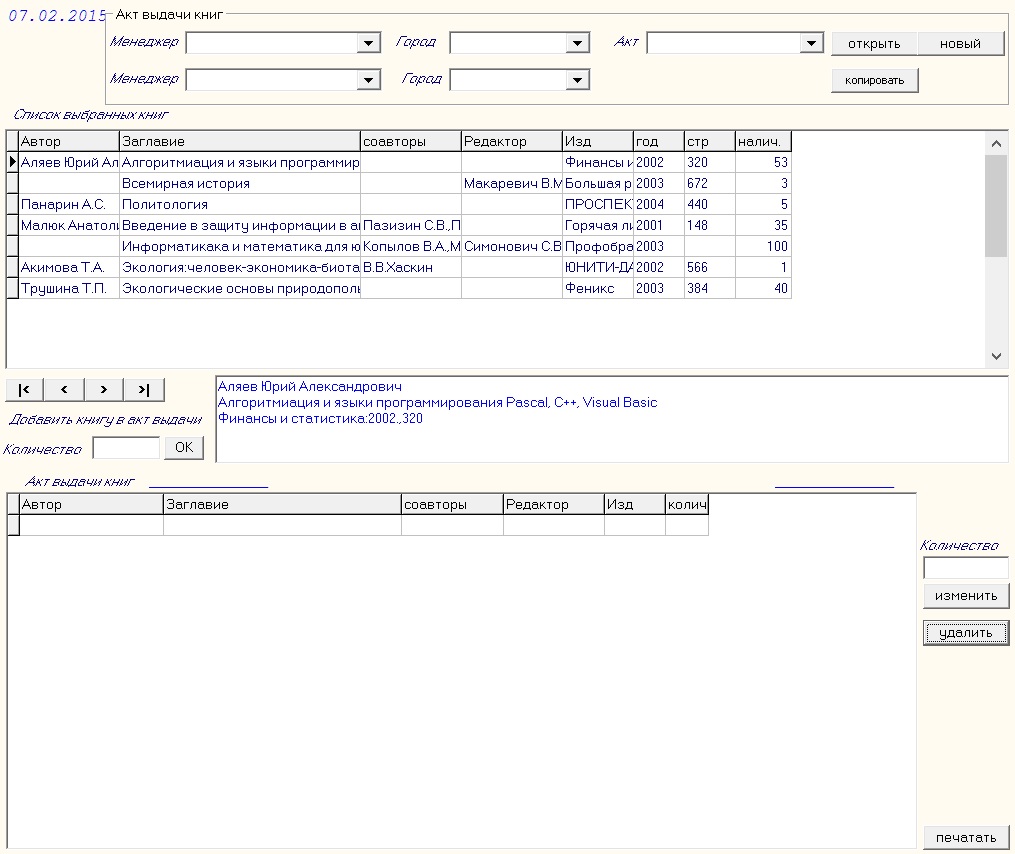This screenshot has height=854, width=1015.
Task: Select row selector for Панарин А.С.
Action: point(12,204)
